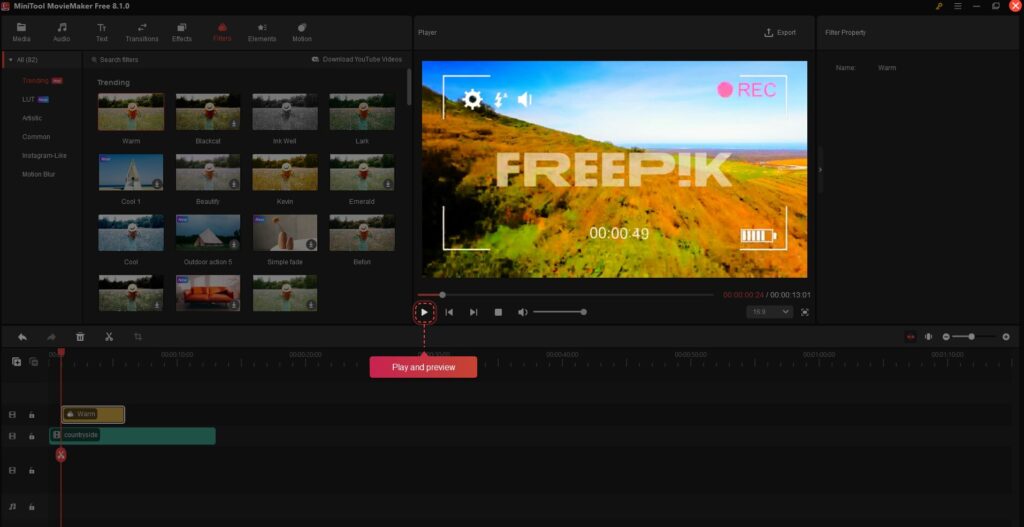The width and height of the screenshot is (1024, 527).
Task: Open the Elements tab
Action: pos(261,32)
